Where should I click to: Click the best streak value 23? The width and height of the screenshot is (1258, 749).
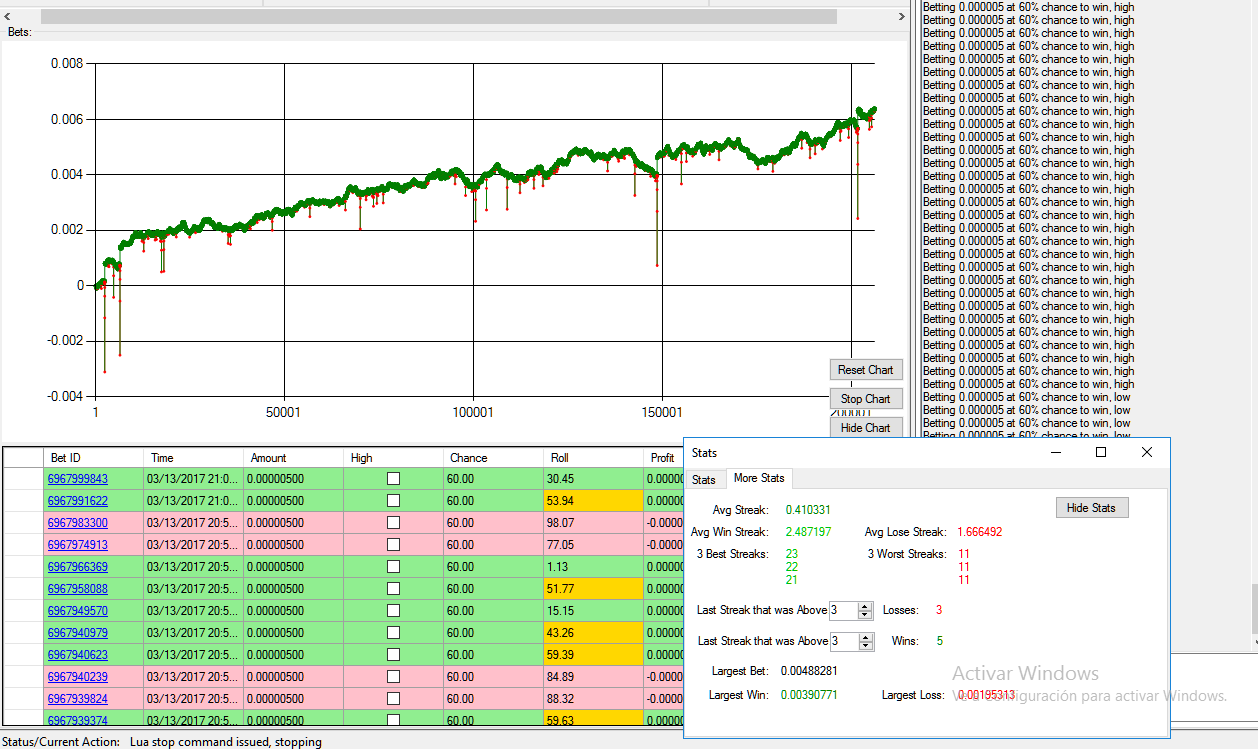792,554
